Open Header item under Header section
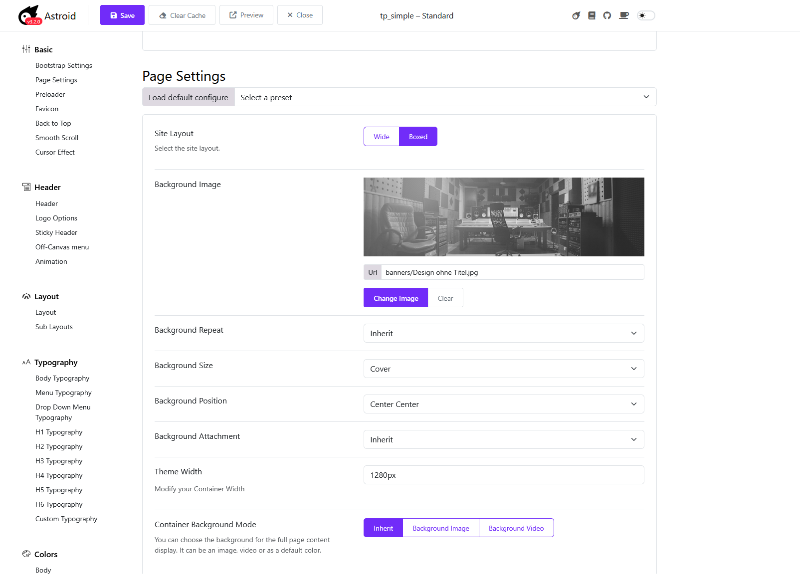Image resolution: width=800 pixels, height=574 pixels. (x=46, y=203)
